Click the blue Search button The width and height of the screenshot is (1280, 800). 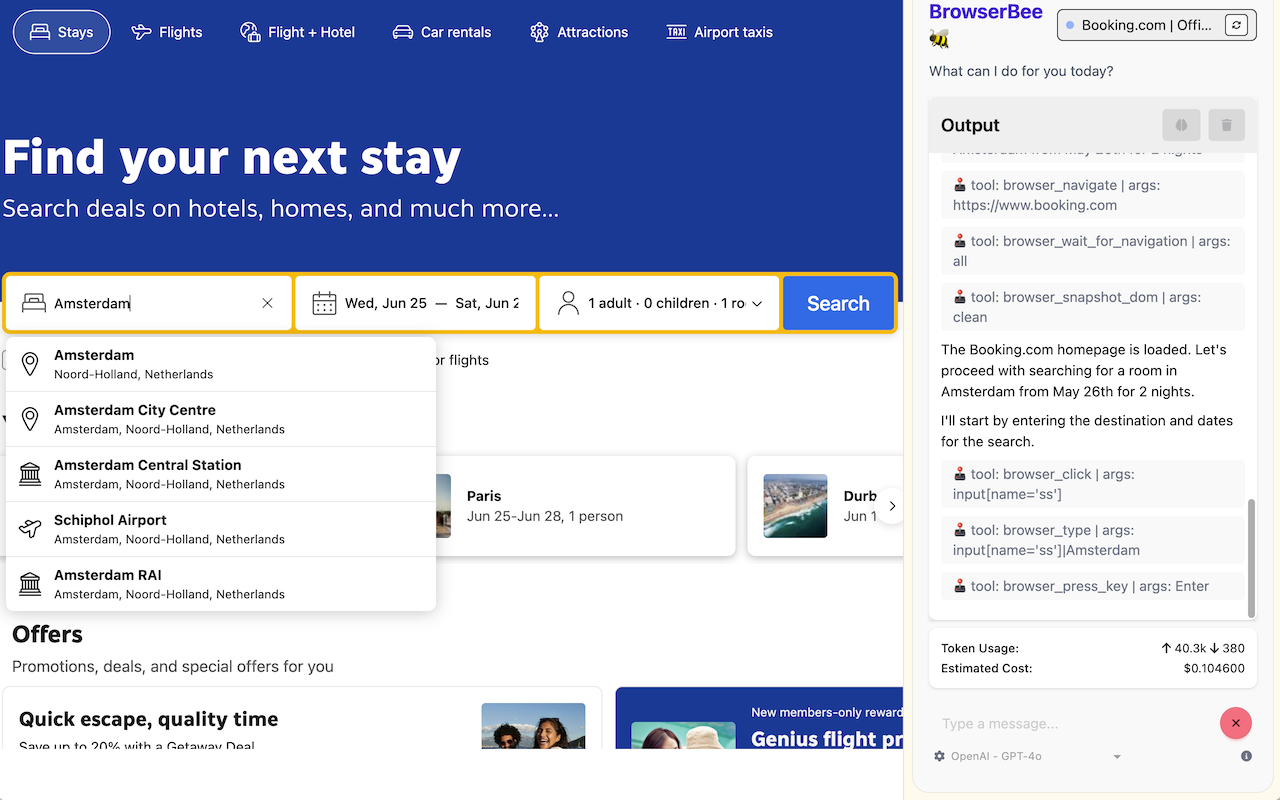[838, 303]
